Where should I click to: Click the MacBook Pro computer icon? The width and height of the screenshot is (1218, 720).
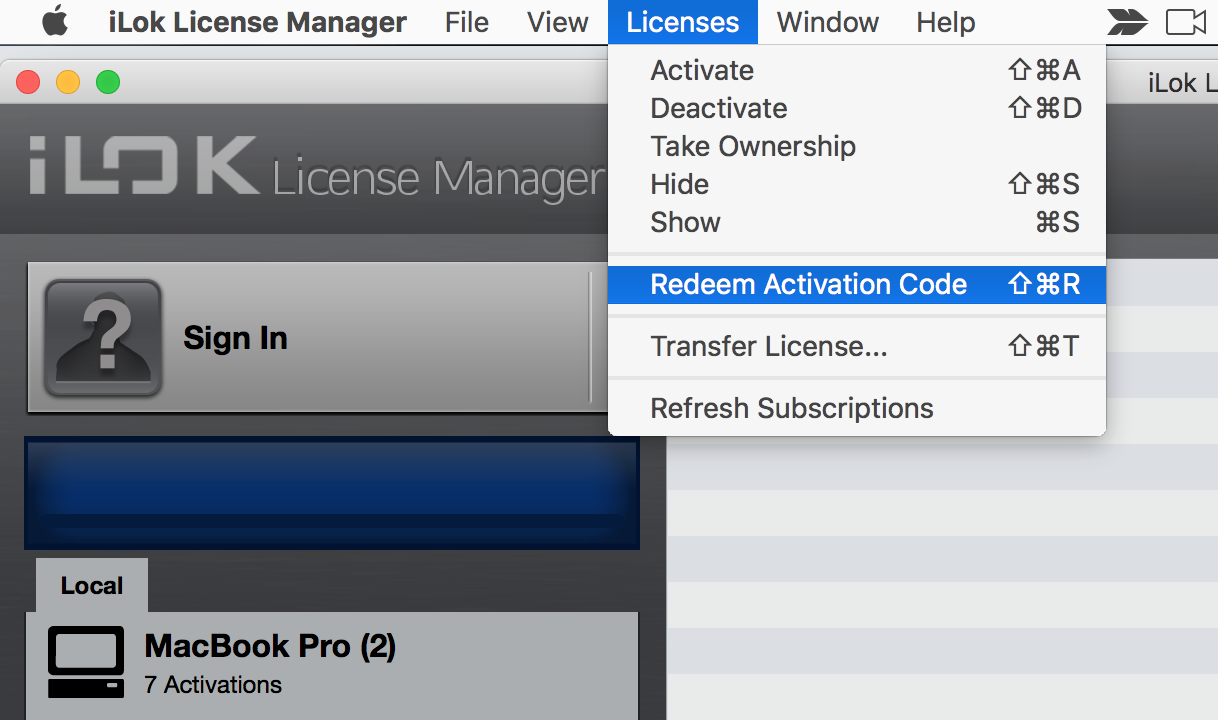(x=86, y=662)
